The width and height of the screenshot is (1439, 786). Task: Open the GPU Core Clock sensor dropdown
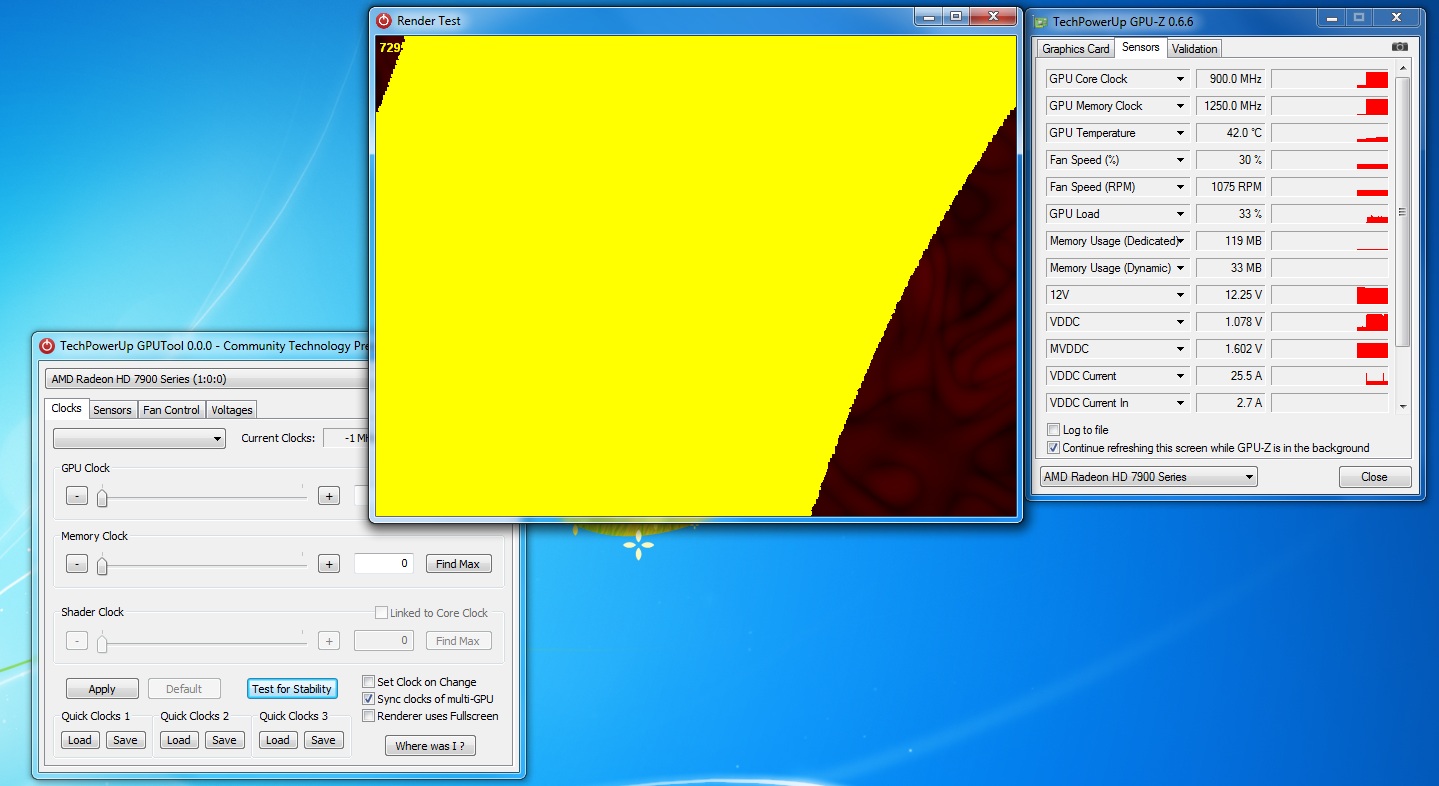coord(1180,79)
